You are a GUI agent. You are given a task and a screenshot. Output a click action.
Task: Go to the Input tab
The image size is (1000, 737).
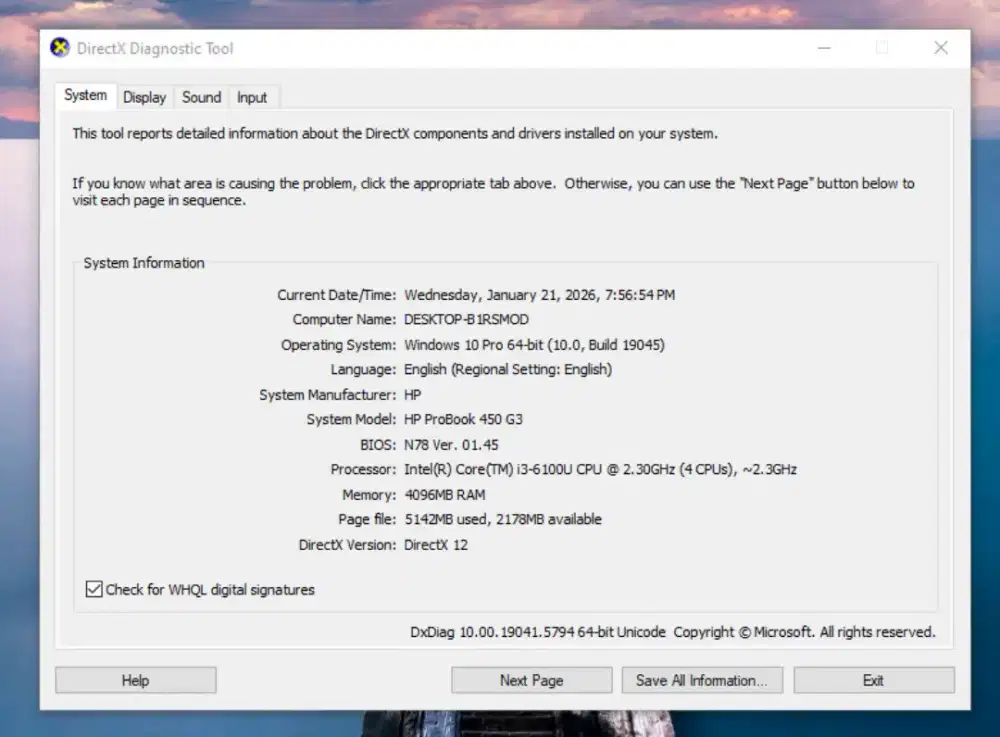252,97
